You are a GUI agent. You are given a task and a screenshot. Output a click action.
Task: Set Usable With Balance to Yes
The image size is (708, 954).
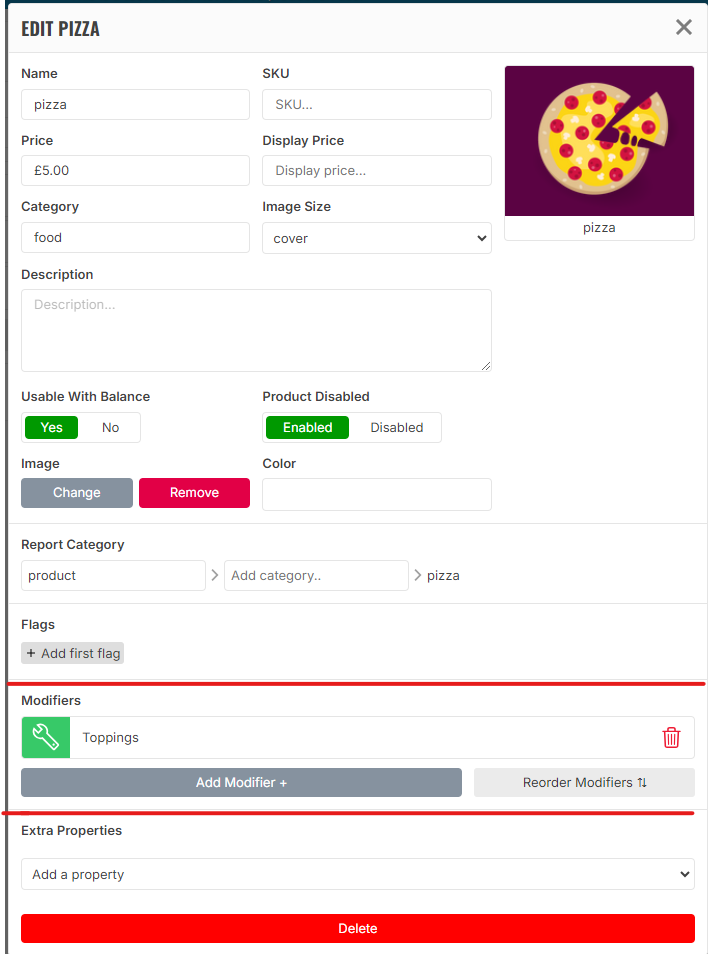pos(52,427)
